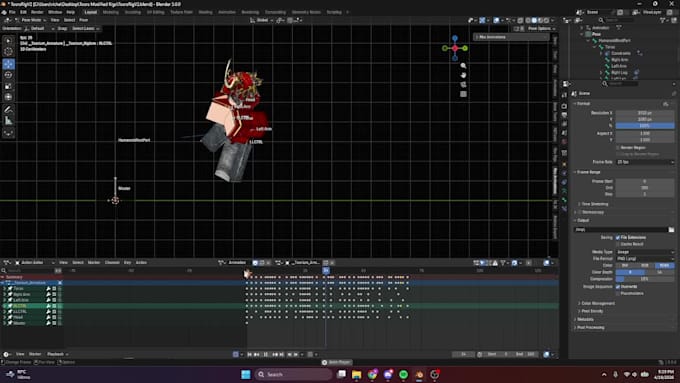Select the Move tool in viewport toolbar

pos(8,64)
